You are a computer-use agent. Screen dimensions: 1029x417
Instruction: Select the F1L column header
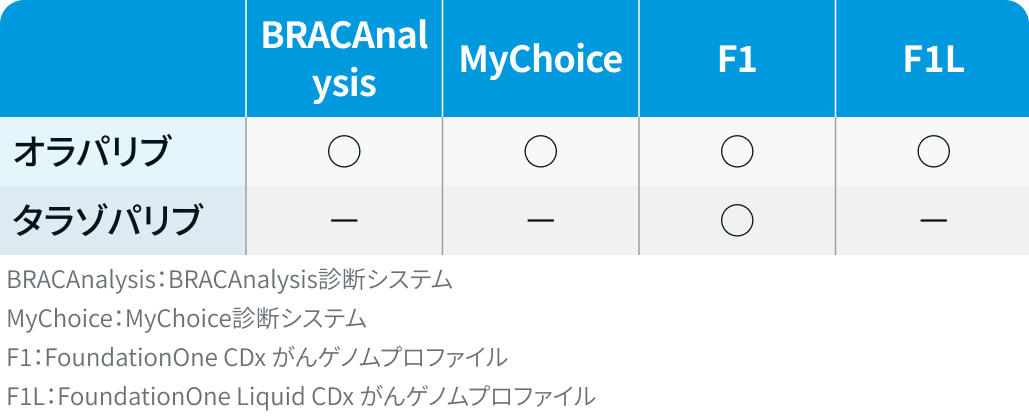click(x=933, y=59)
